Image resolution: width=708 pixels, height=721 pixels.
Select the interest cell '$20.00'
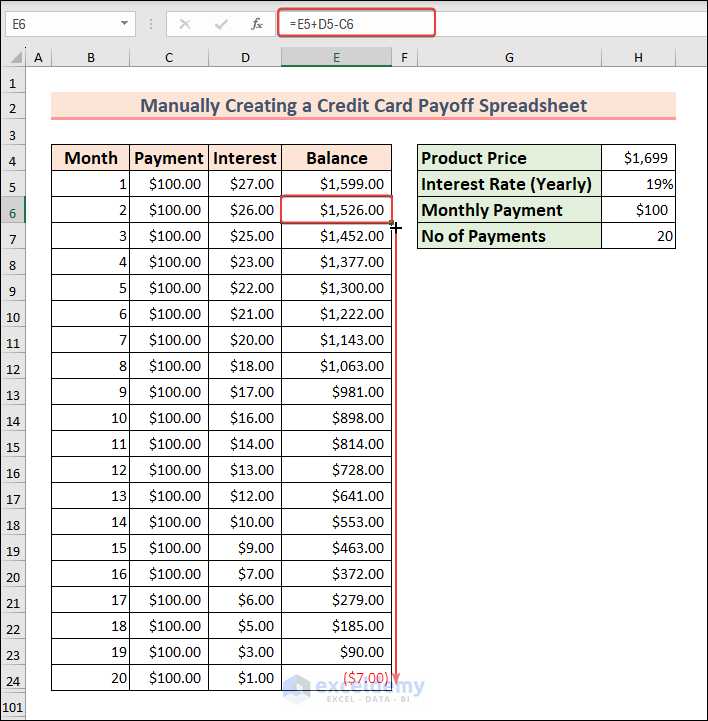(245, 340)
